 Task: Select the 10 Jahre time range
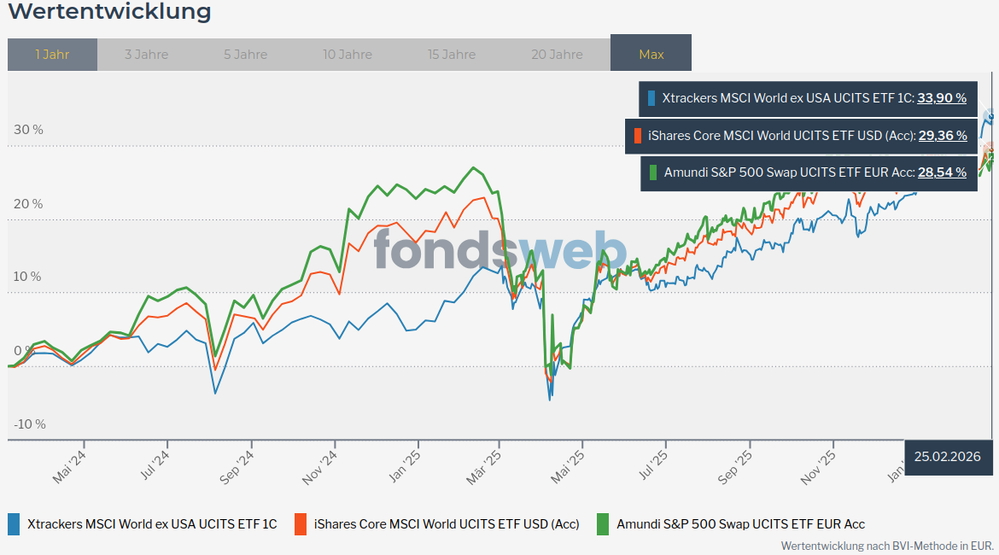click(347, 55)
